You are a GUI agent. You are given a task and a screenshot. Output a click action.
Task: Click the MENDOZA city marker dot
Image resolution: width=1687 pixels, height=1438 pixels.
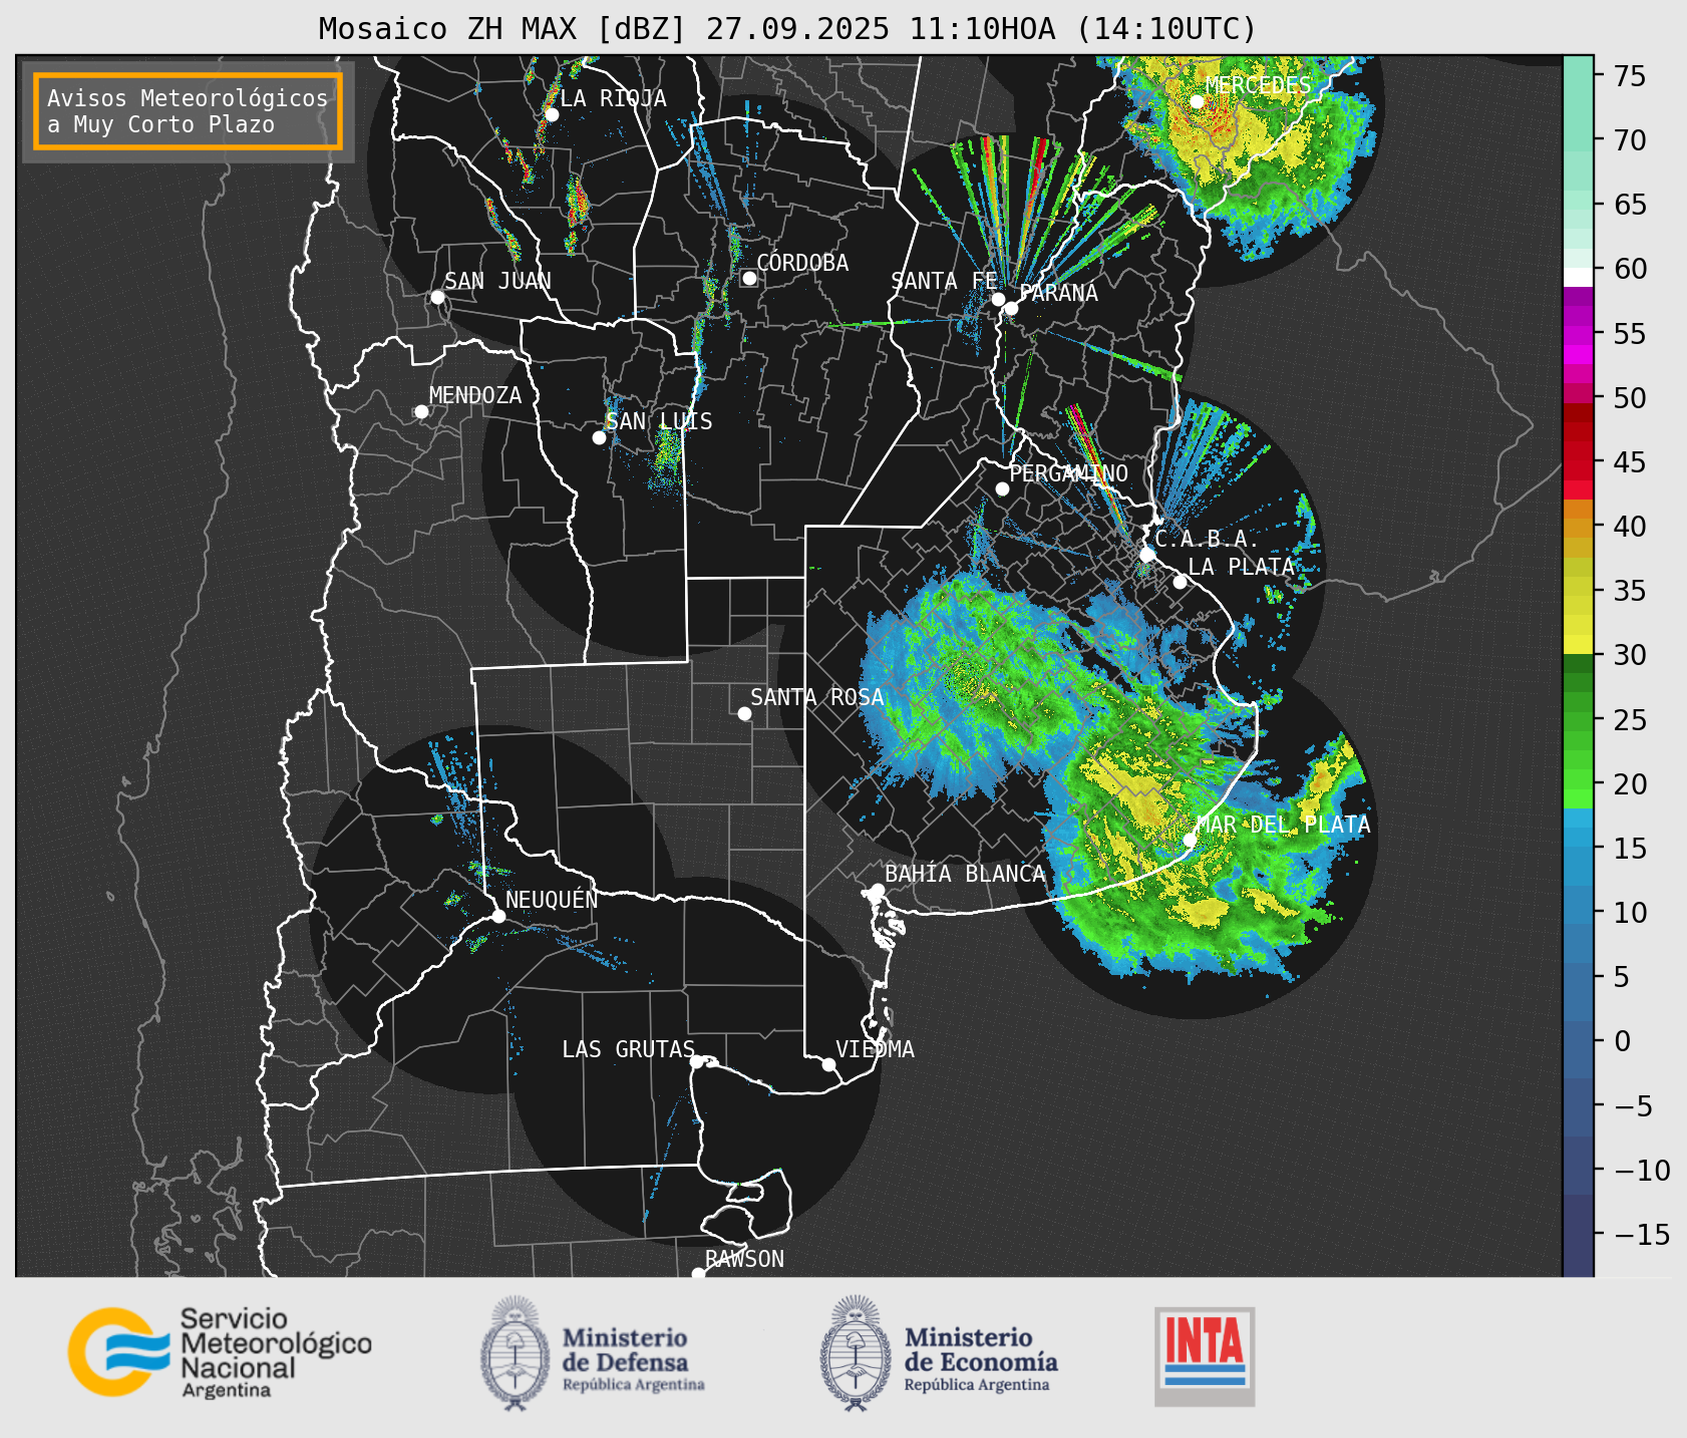coord(421,412)
